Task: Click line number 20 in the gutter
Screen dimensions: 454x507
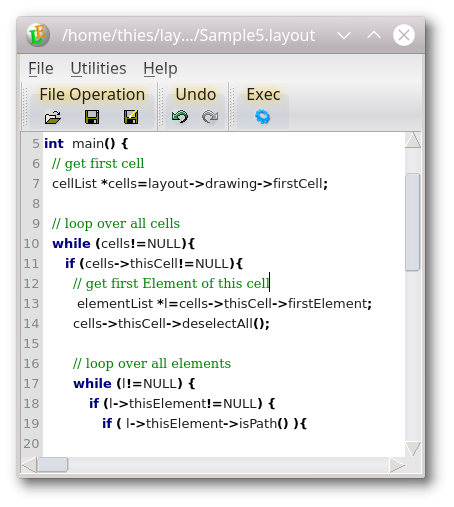Action: coord(31,444)
